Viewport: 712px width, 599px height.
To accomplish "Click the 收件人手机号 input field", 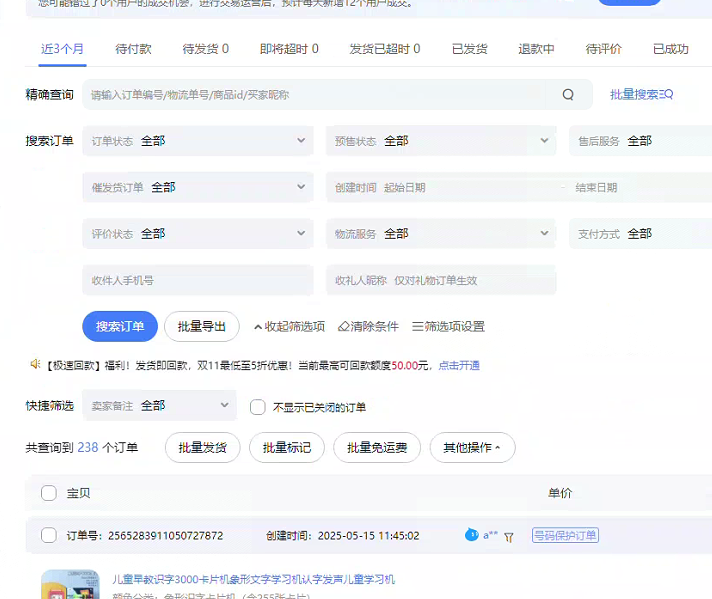I will coord(197,280).
